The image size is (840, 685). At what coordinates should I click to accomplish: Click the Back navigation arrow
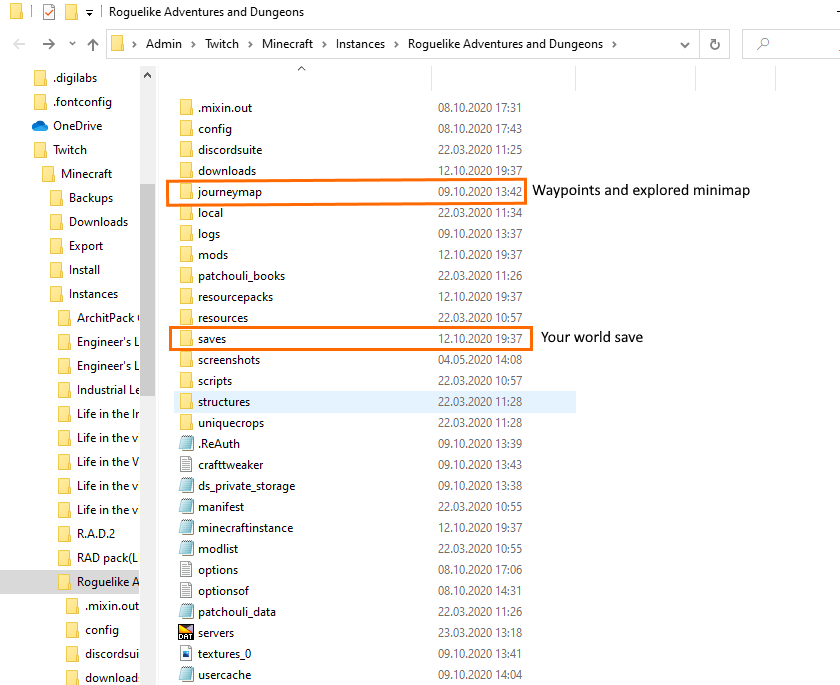pyautogui.click(x=19, y=44)
